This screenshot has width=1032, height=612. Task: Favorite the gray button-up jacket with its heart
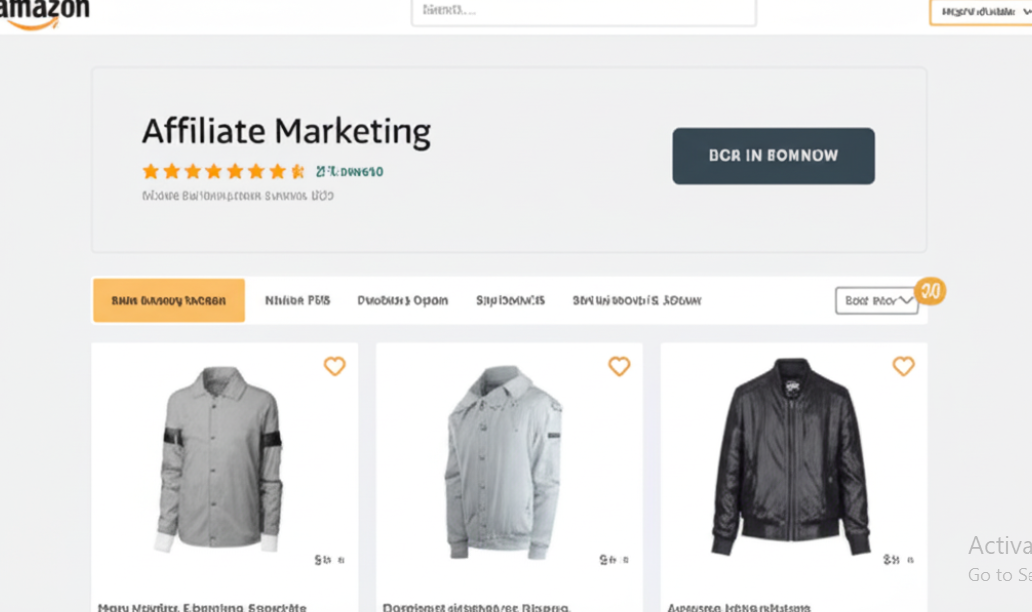click(335, 366)
